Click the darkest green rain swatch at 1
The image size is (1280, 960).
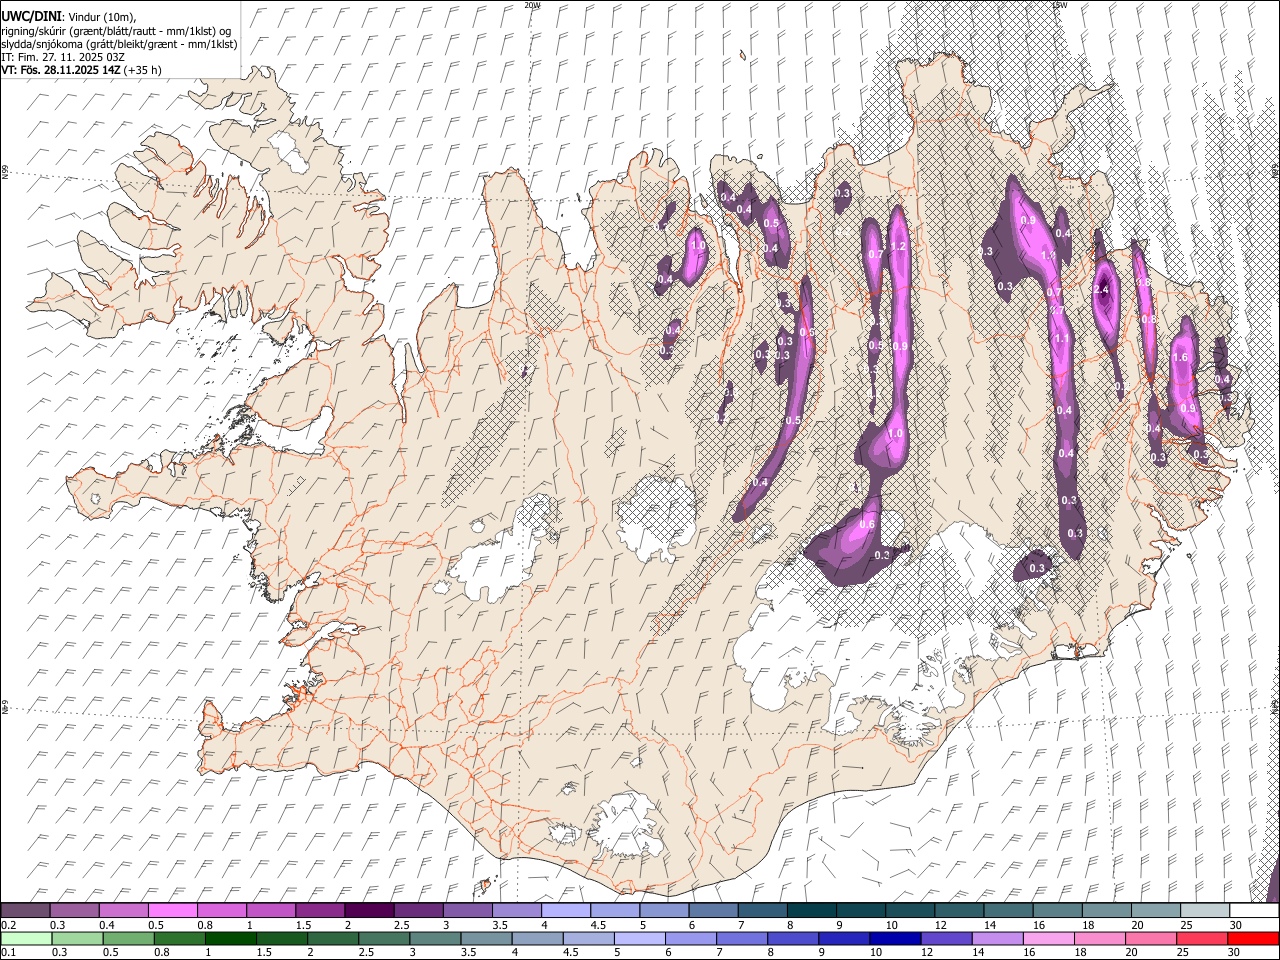[x=230, y=939]
